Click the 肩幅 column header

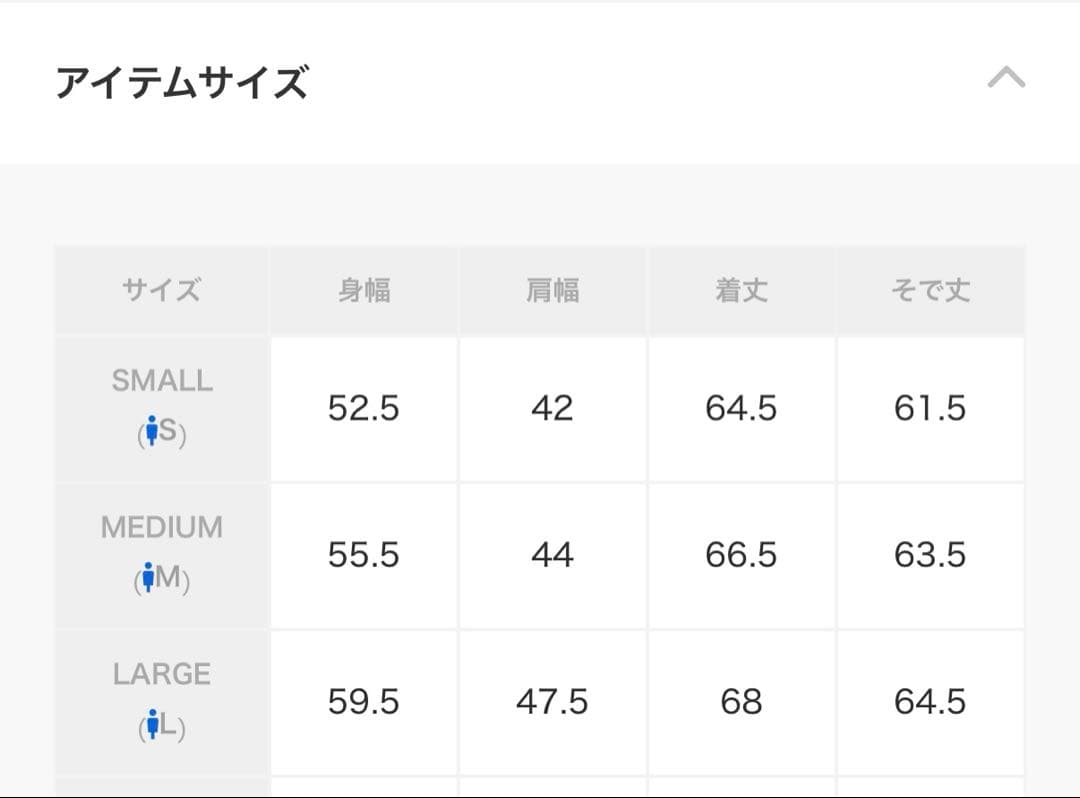coord(552,290)
